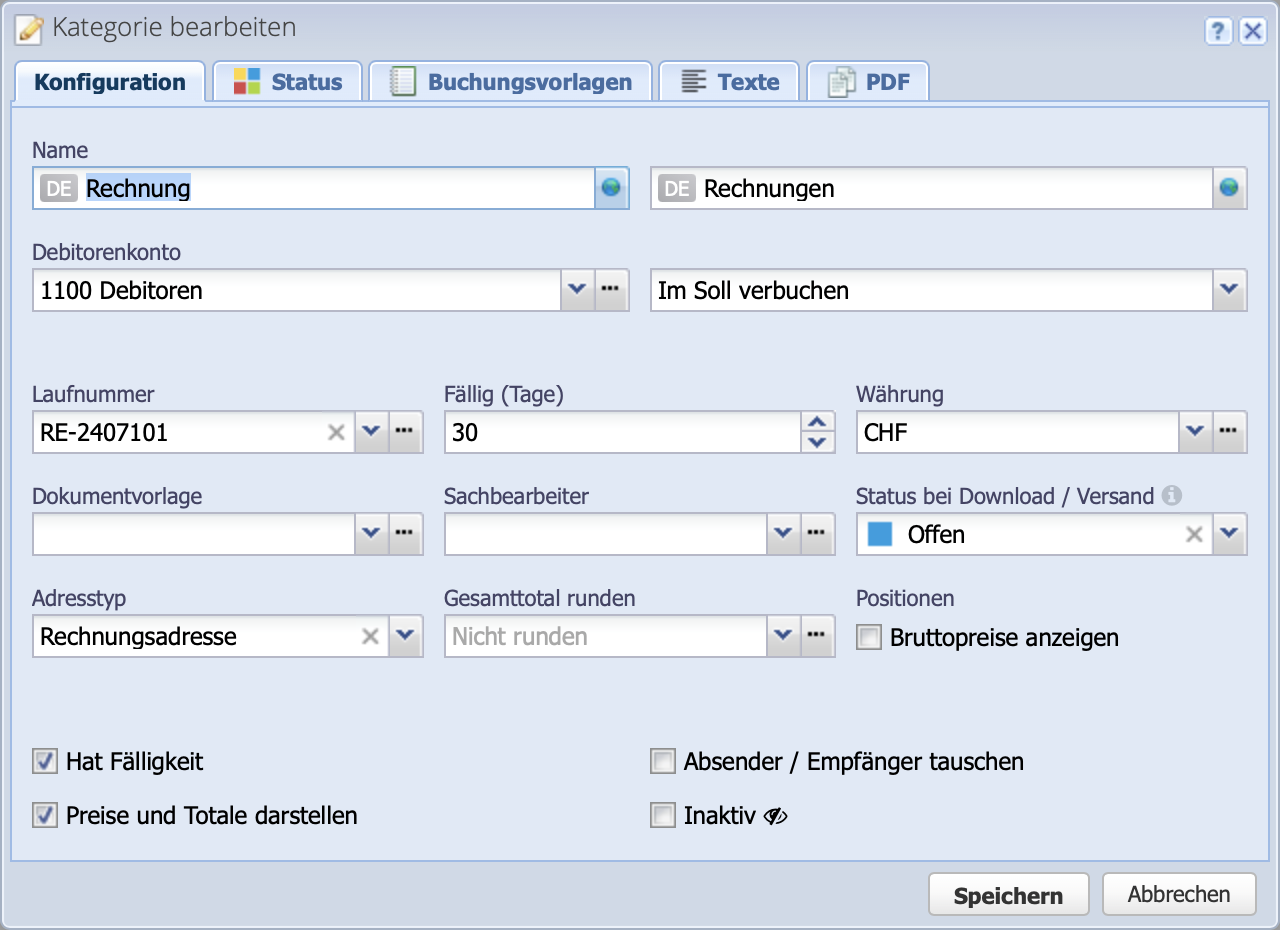Click the ellipsis button next to Gesamttotal runden

pos(817,636)
